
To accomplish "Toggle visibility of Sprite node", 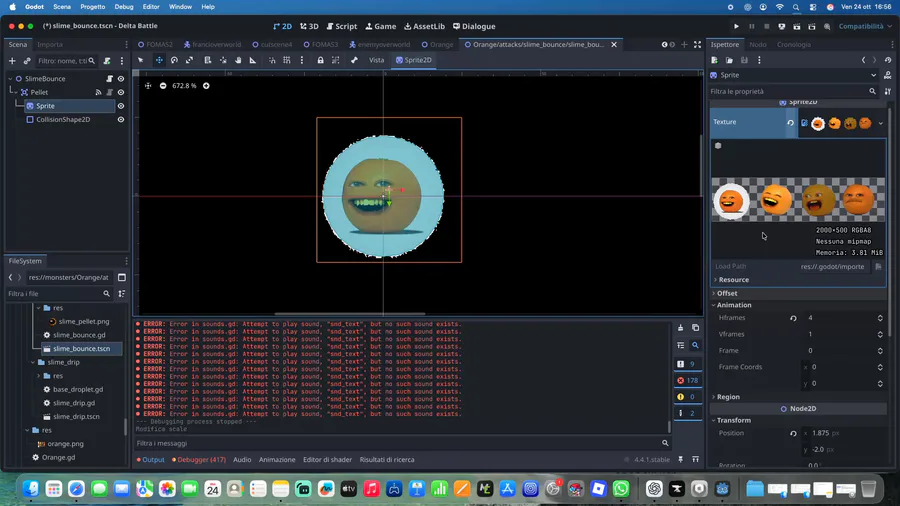I will (x=121, y=106).
